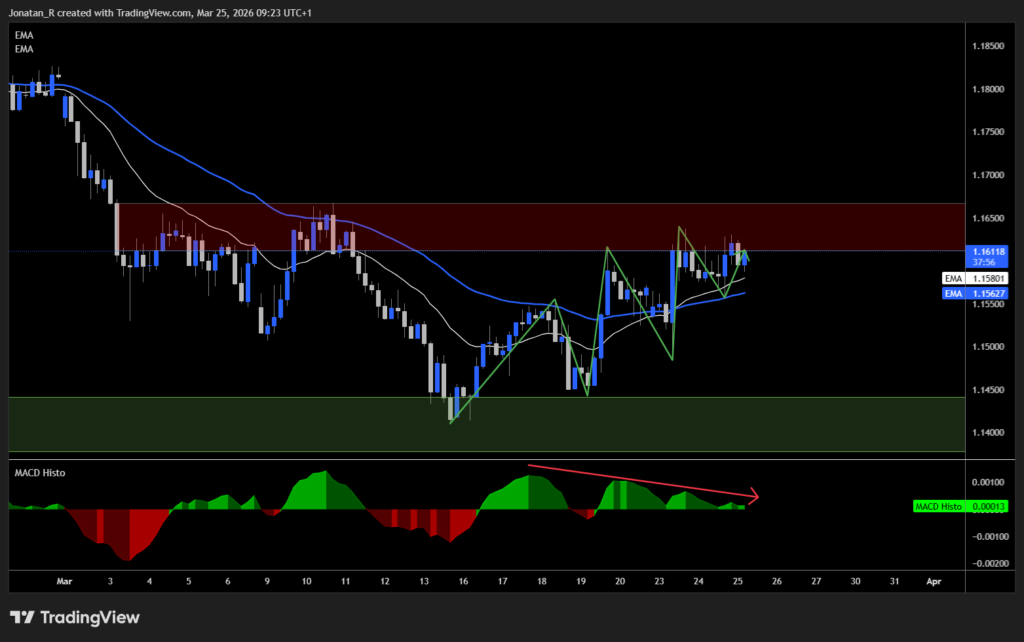Click date 25 on the time axis
The width and height of the screenshot is (1024, 642).
(737, 580)
